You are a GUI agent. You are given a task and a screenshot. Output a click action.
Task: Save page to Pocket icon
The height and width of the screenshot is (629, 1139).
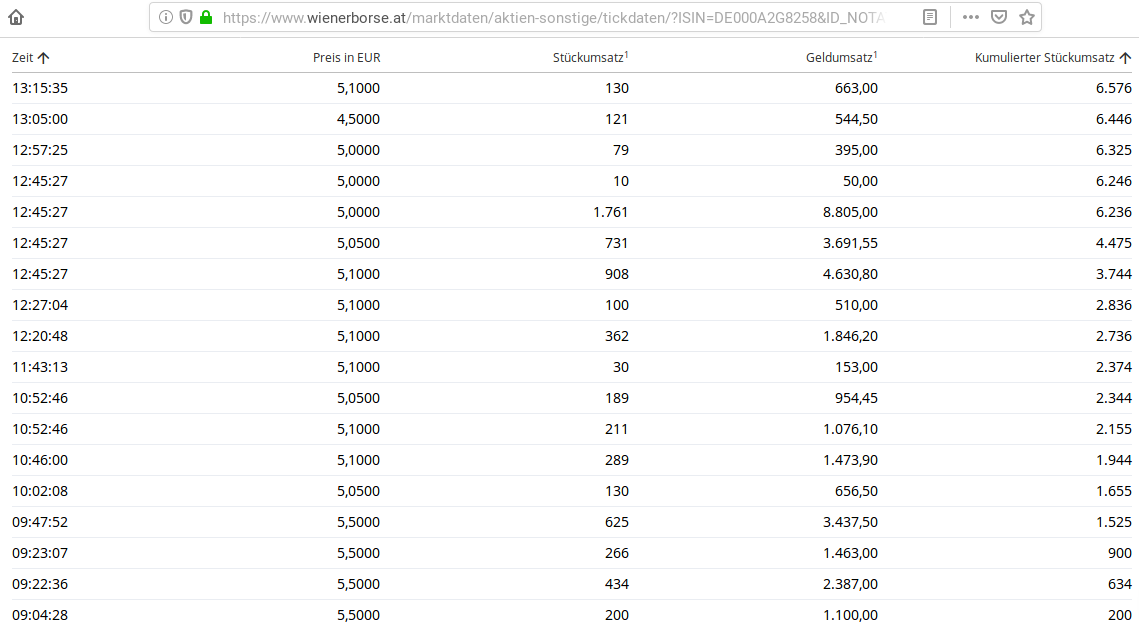tap(998, 17)
